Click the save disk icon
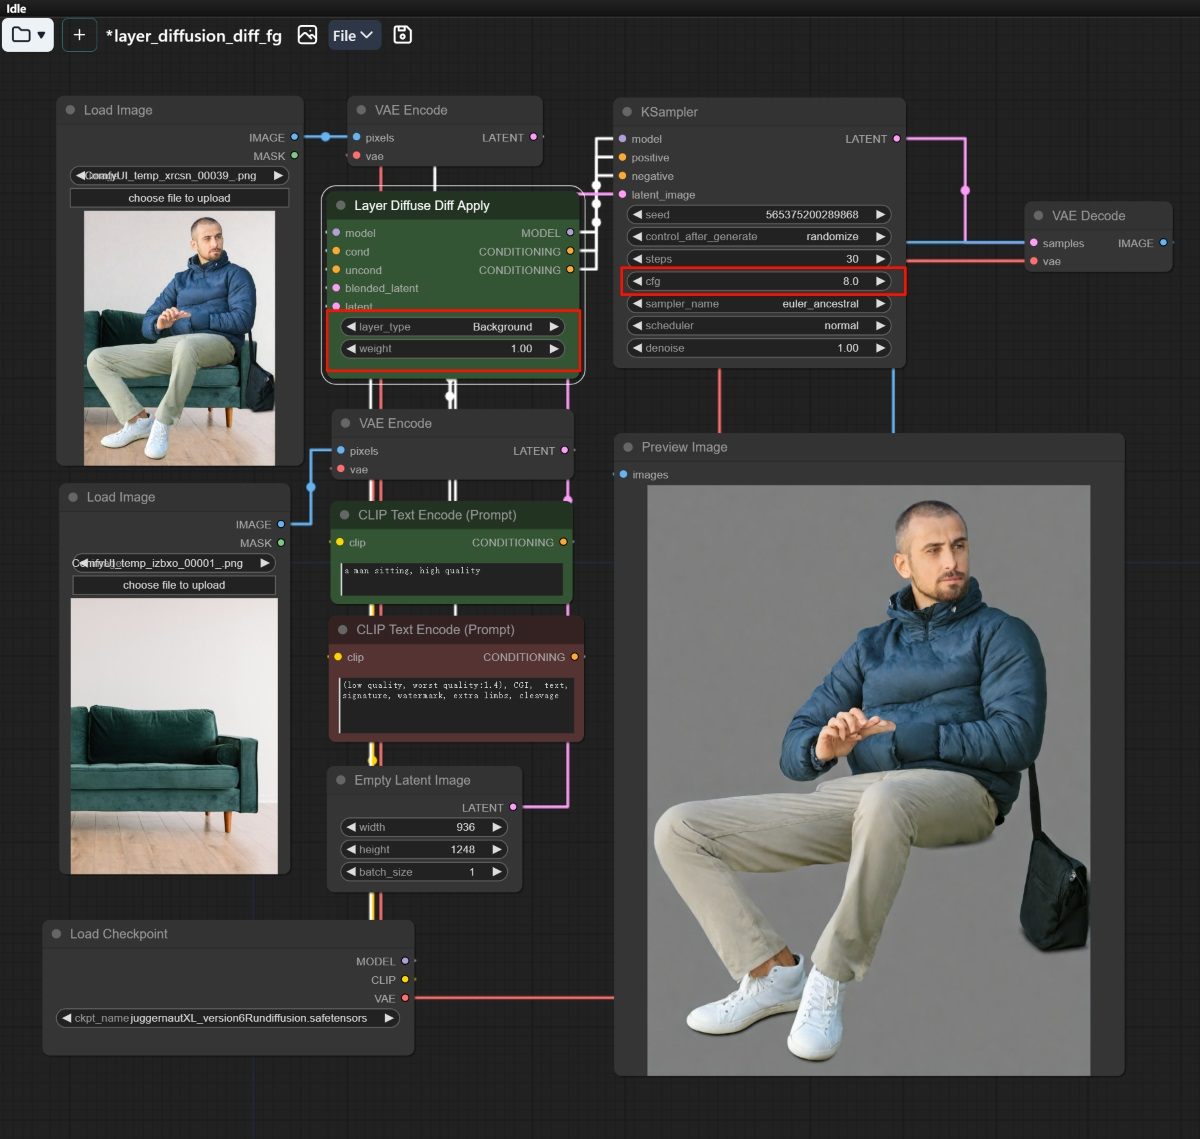The image size is (1200, 1139). (x=402, y=35)
